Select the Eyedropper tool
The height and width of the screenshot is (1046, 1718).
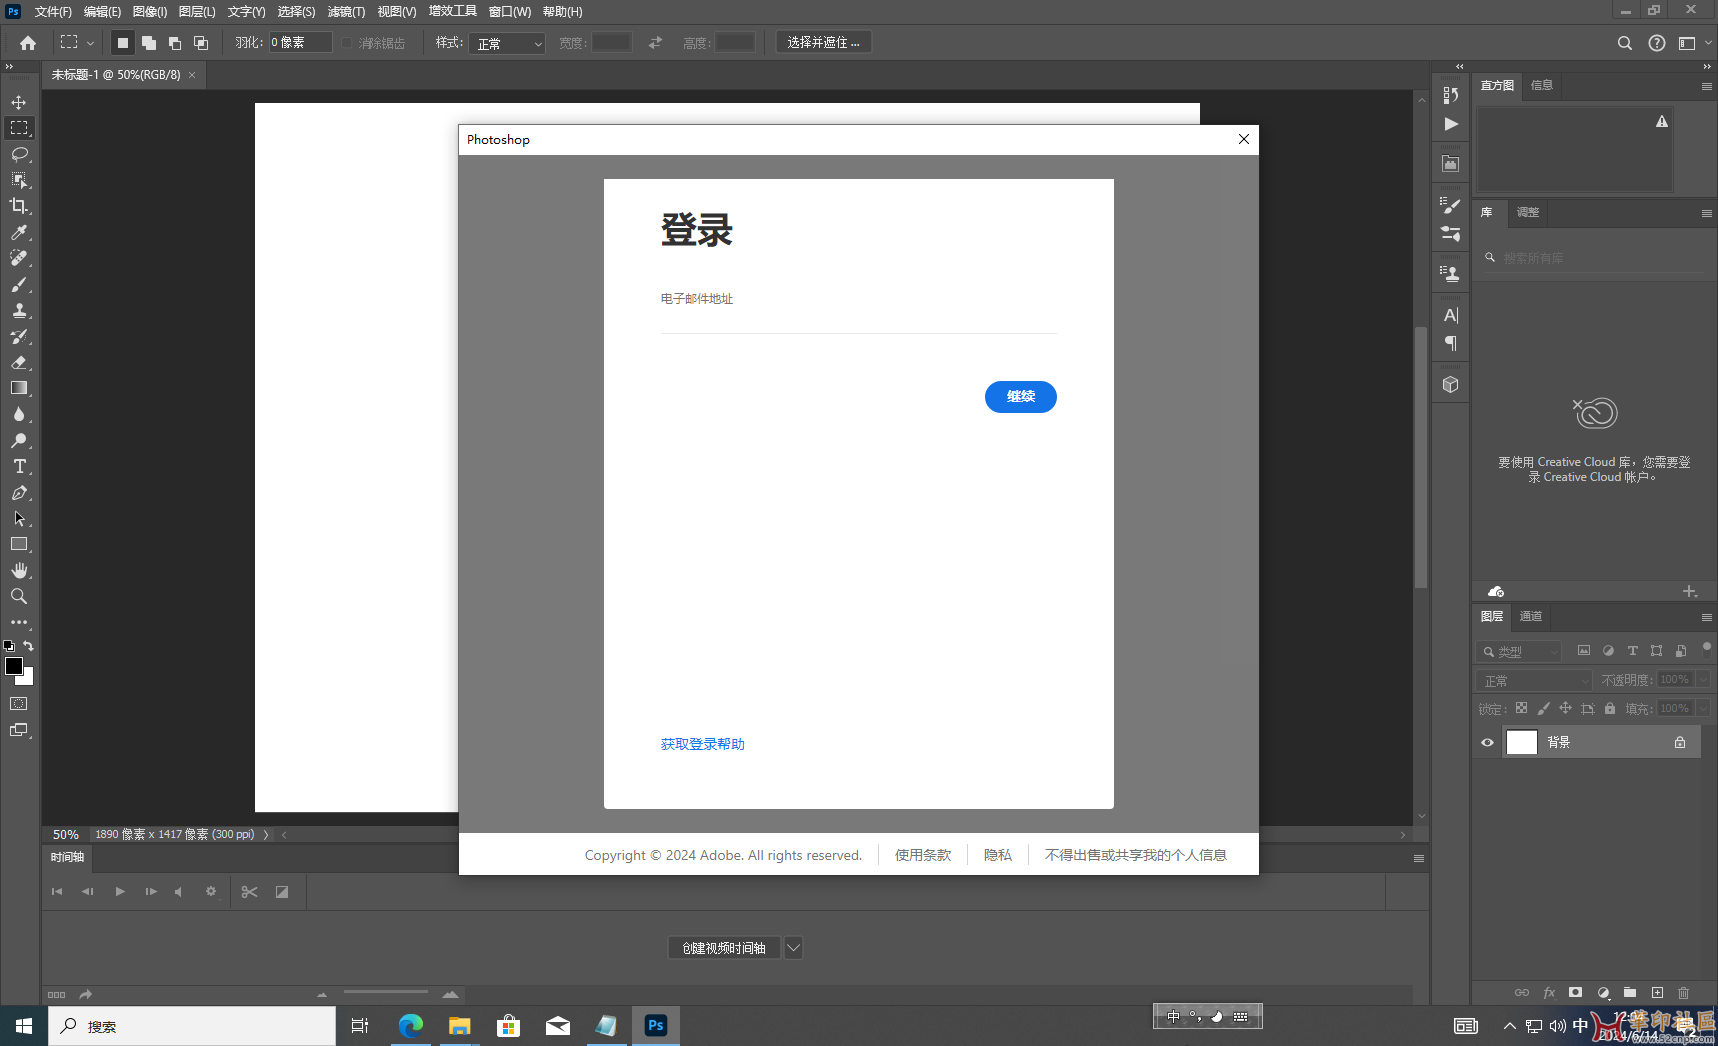(19, 232)
